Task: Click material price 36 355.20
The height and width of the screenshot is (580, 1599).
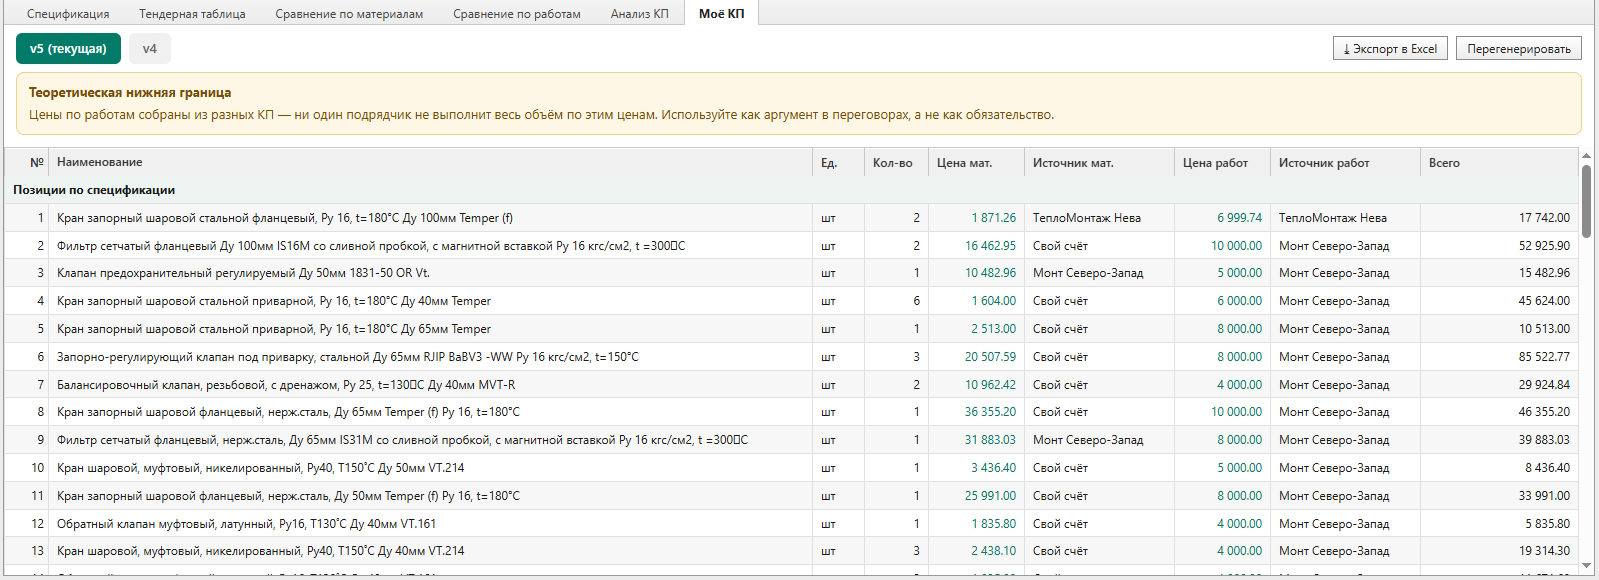Action: click(990, 412)
